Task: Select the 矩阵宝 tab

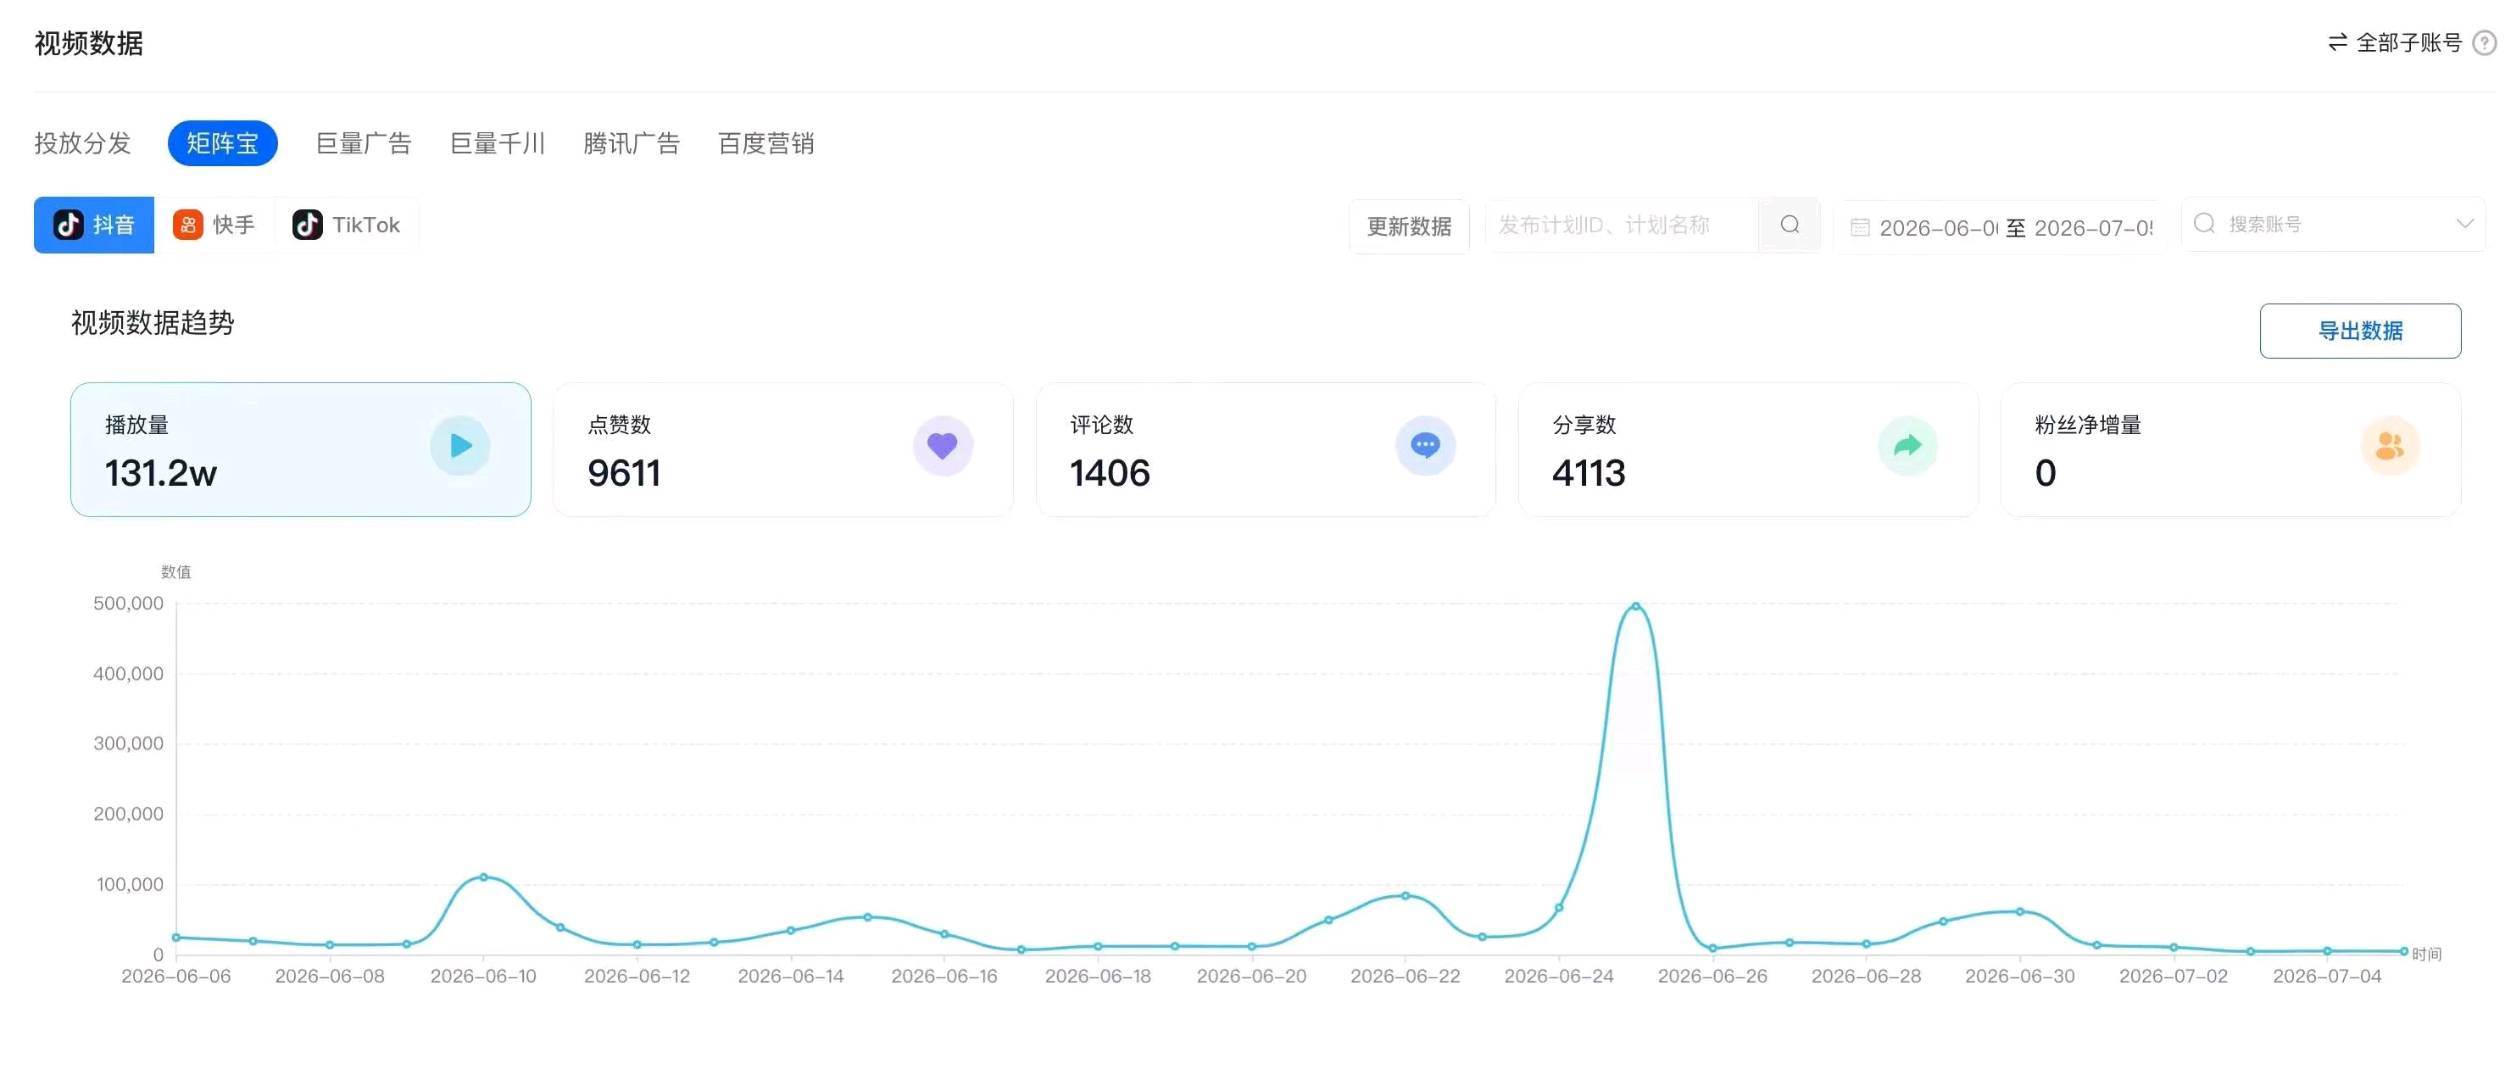Action: [222, 143]
